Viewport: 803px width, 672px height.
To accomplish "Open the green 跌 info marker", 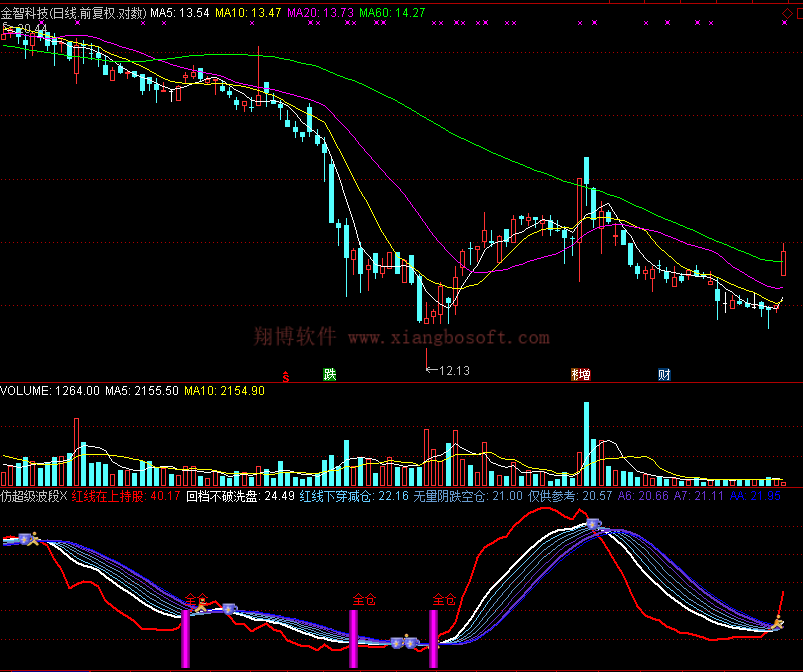I will (329, 374).
